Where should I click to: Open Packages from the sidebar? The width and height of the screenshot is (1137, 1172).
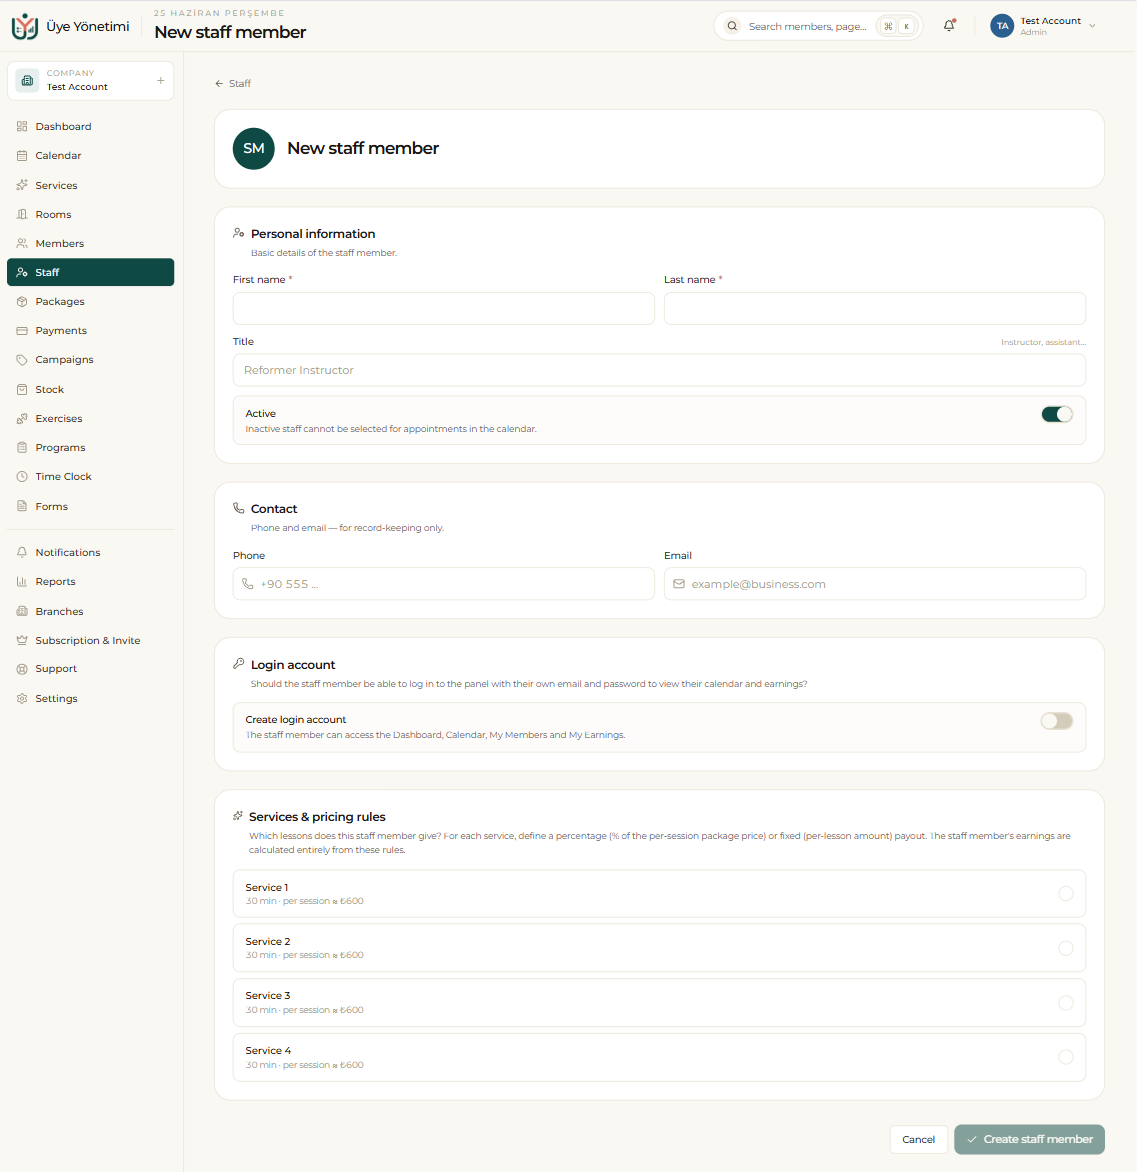(90, 301)
